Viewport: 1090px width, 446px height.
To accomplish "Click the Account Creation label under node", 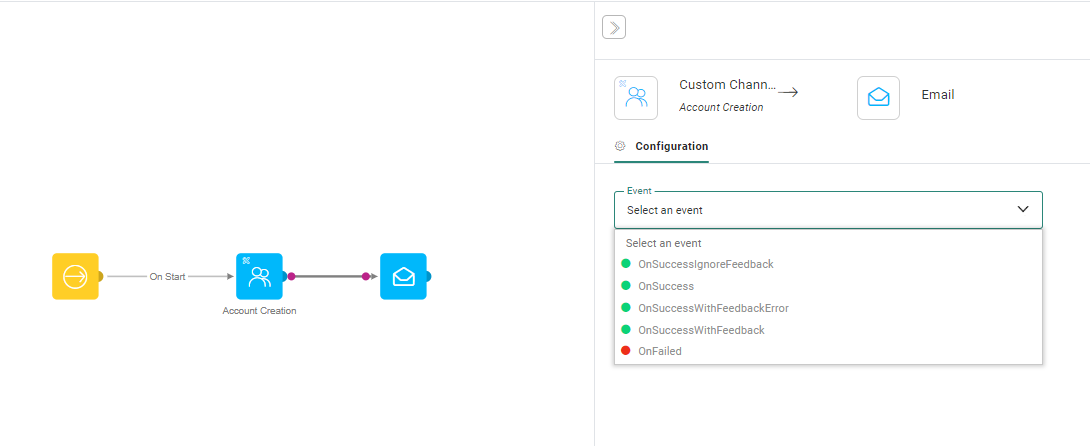I will 259,311.
